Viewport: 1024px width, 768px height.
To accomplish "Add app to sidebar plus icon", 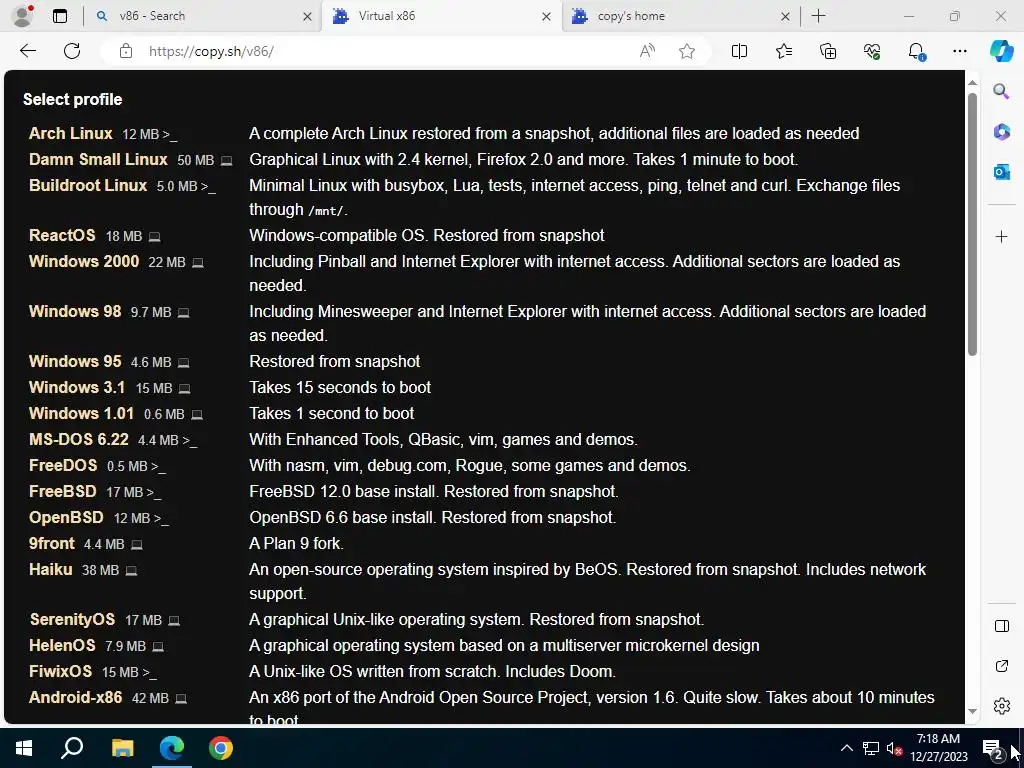I will [1001, 236].
